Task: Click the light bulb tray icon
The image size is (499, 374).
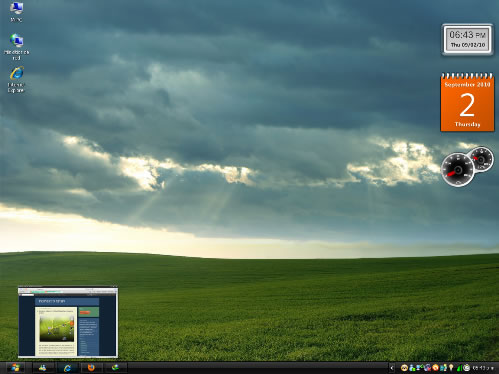Action: pos(451,367)
